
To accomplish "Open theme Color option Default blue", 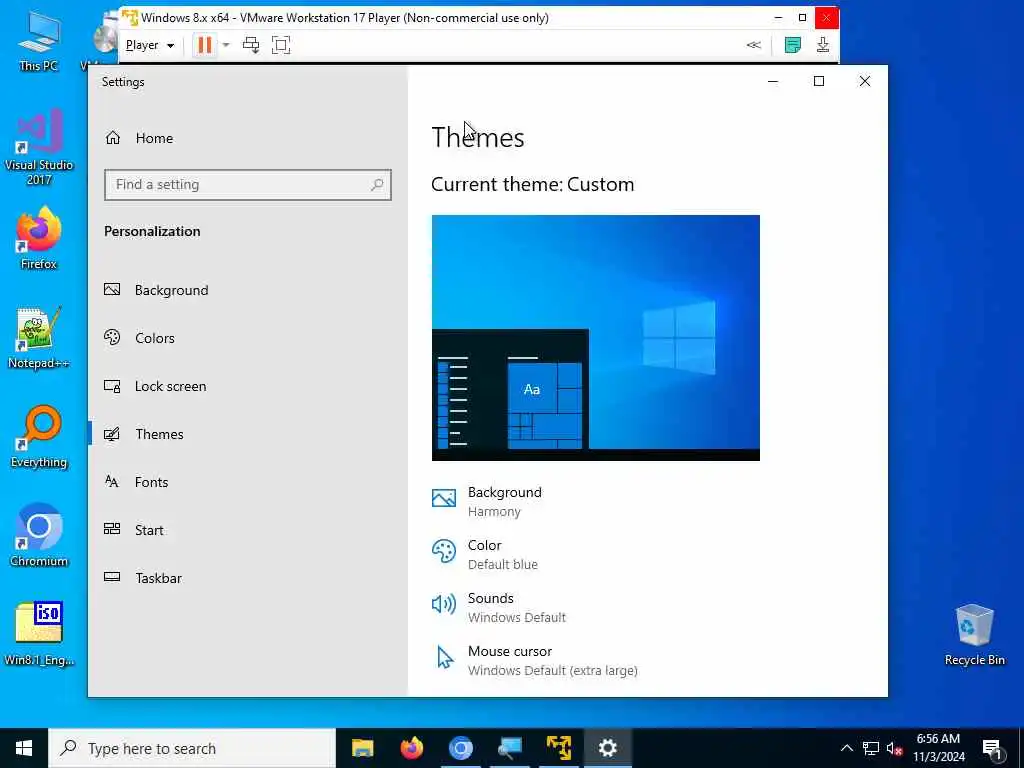I will (x=485, y=554).
